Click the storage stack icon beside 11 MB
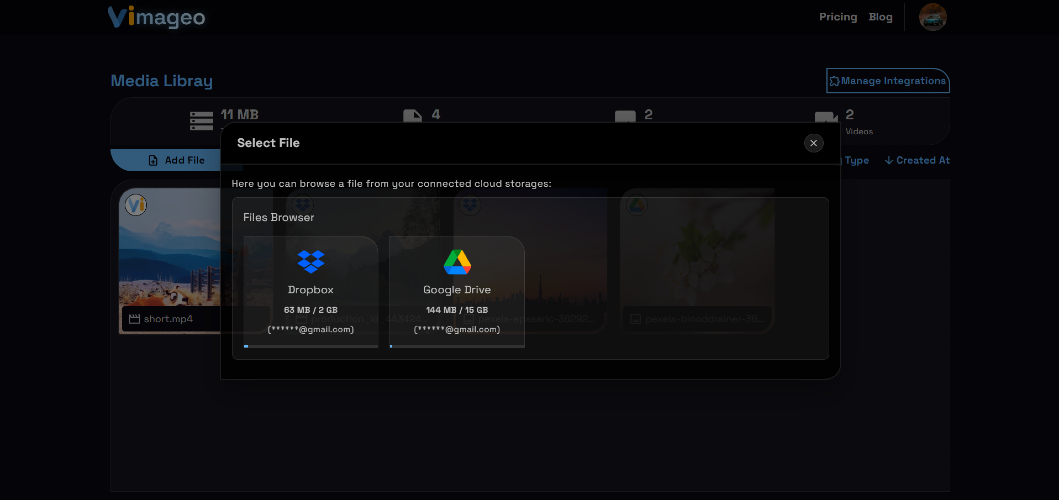 [x=201, y=121]
